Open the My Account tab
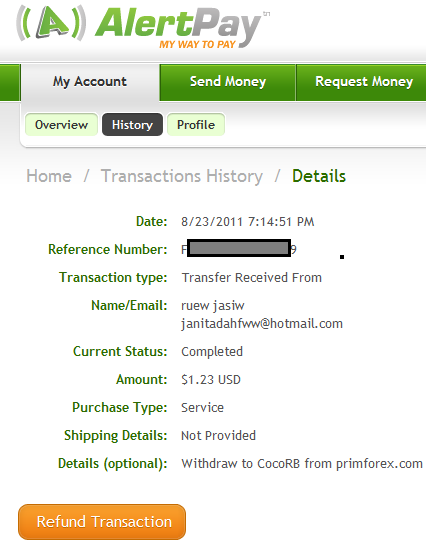 (90, 82)
